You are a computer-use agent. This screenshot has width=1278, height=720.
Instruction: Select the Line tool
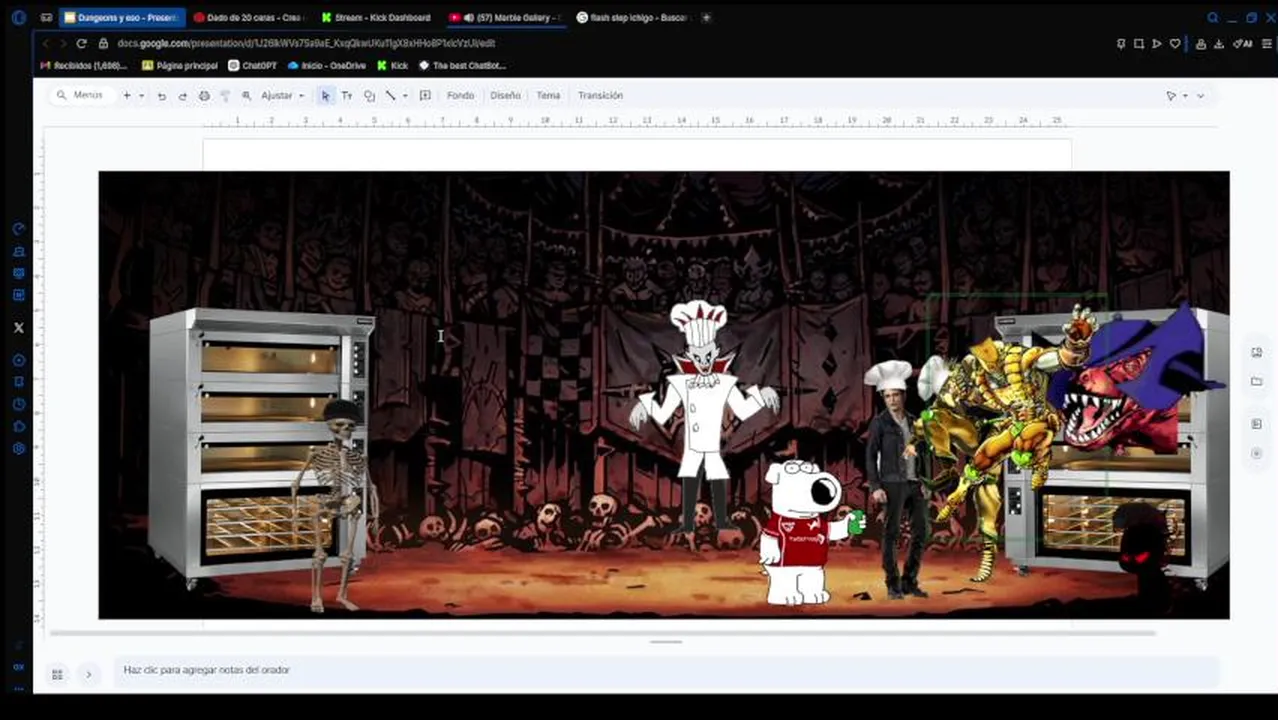coord(390,96)
